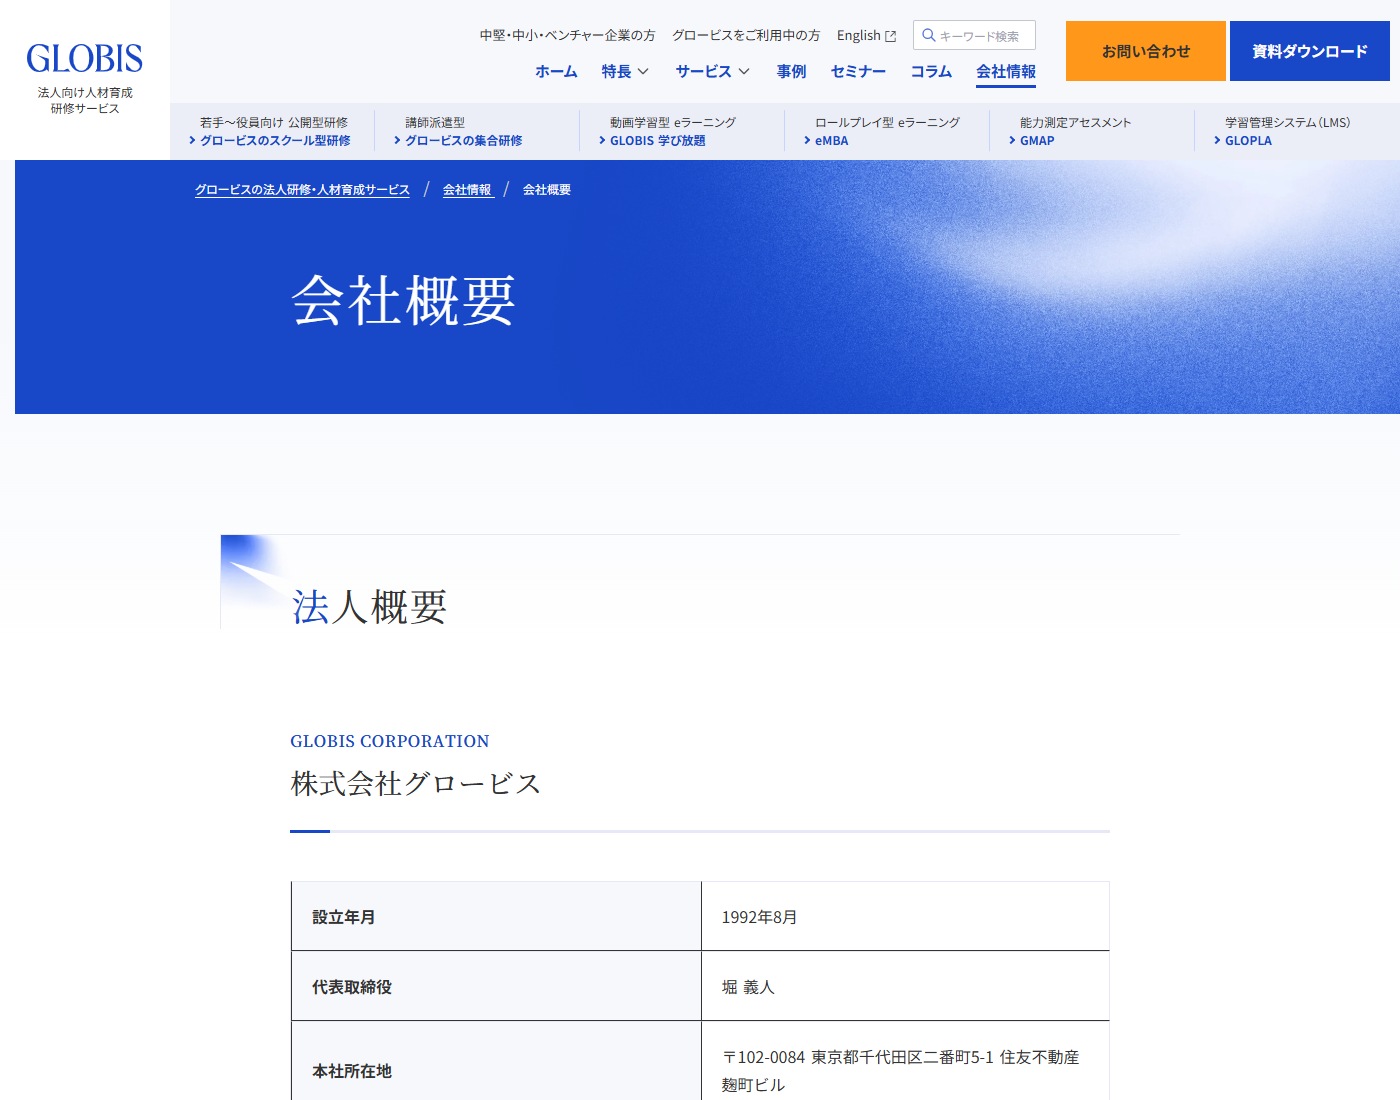Click GLOBIS CORPORATION text

click(x=390, y=741)
